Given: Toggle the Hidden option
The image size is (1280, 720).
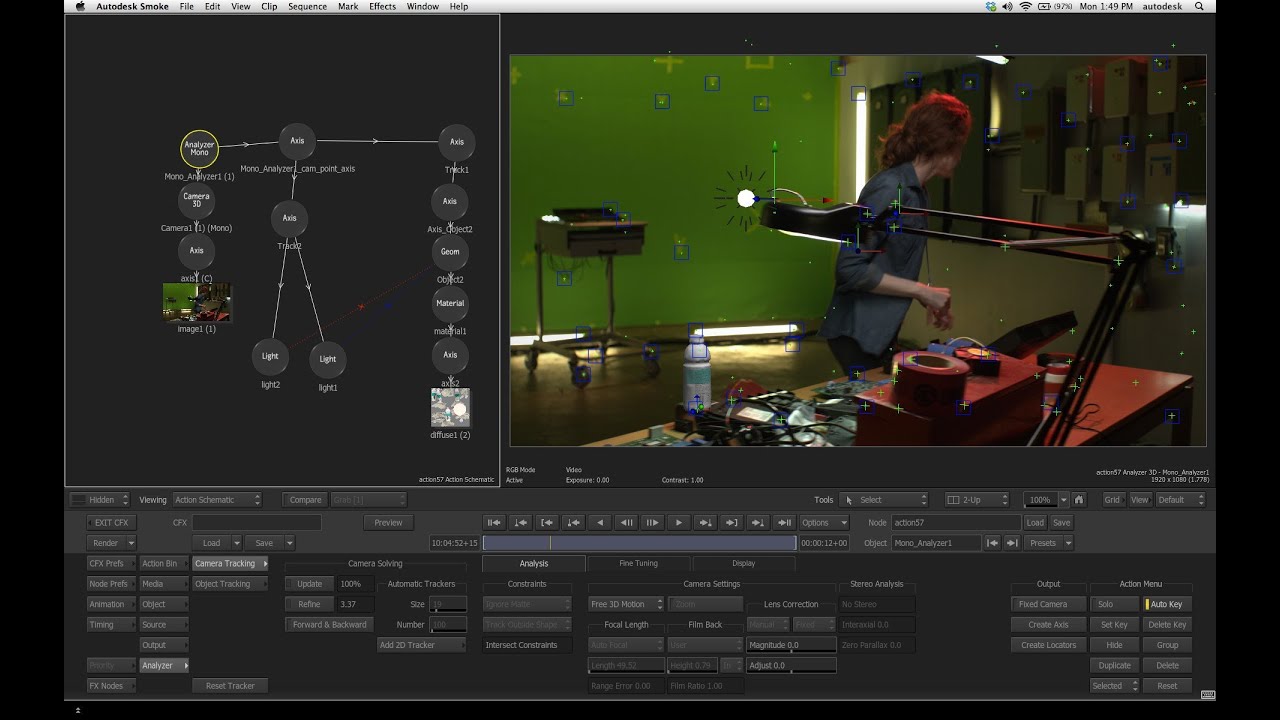Looking at the screenshot, I should tap(101, 500).
